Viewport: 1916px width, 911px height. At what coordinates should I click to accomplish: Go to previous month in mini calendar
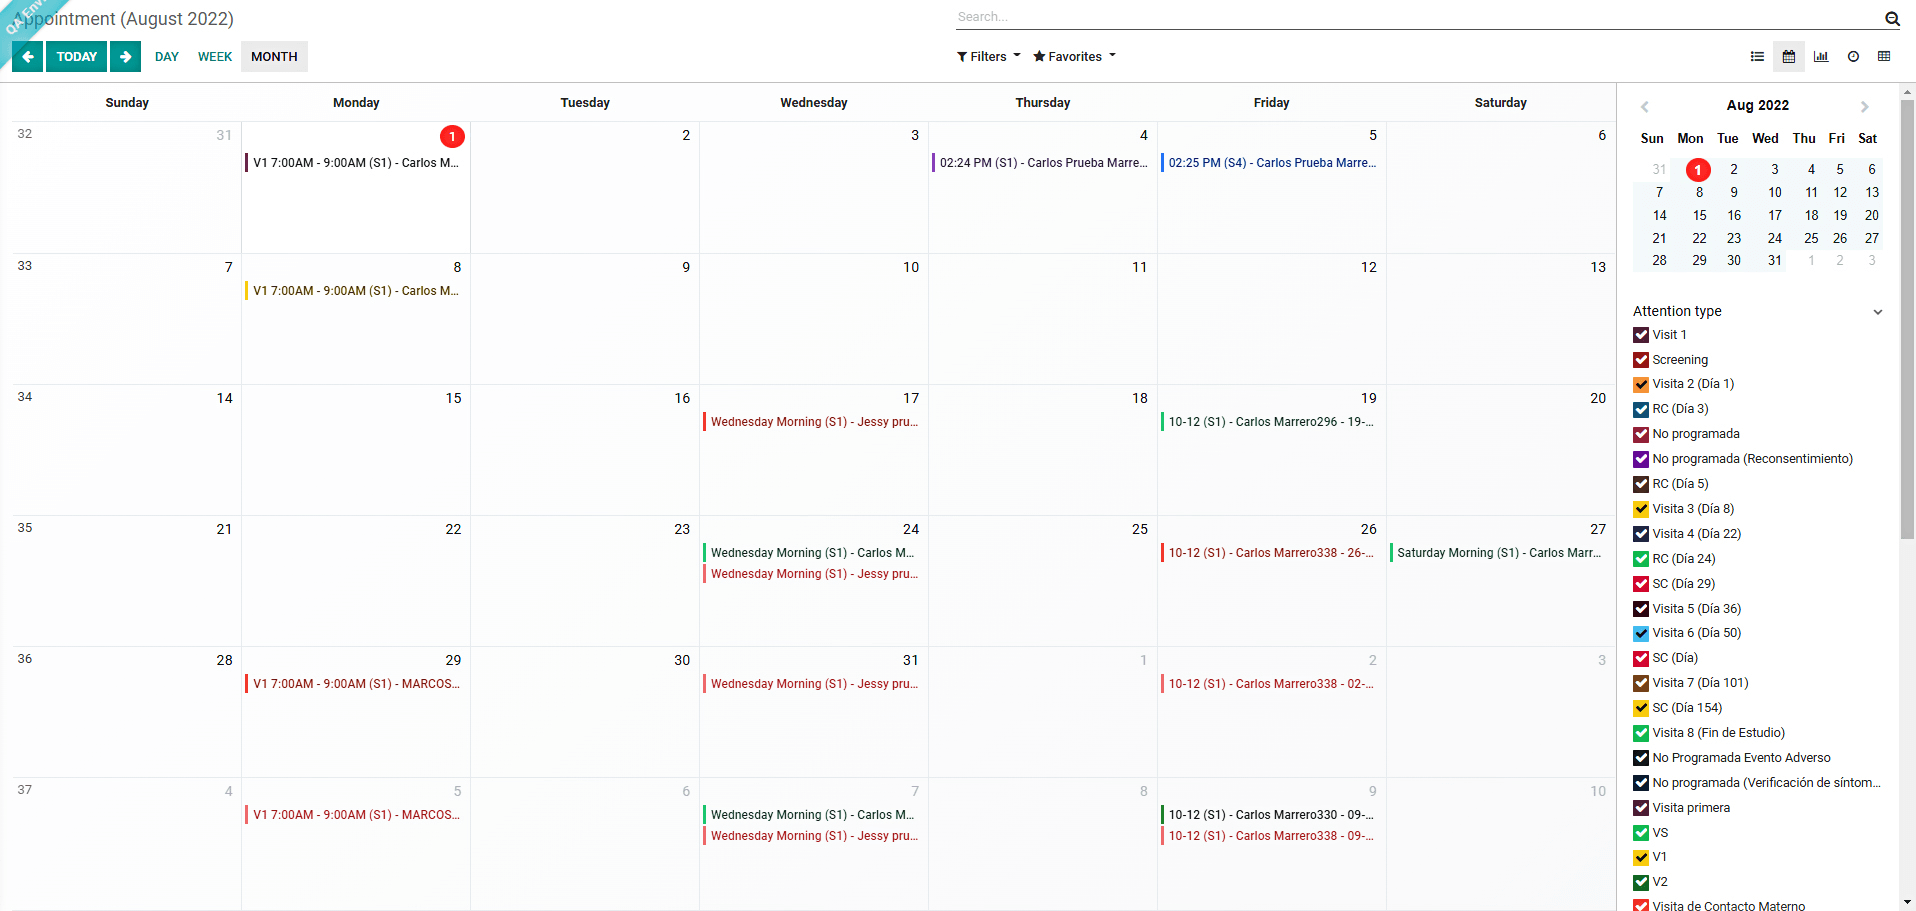1645,106
